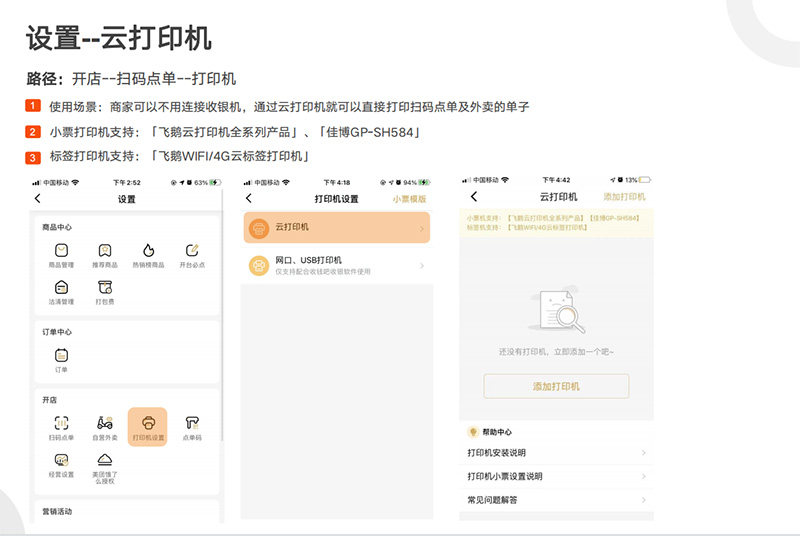
Task: Tap 添加打印机 in the top bar
Action: (624, 197)
